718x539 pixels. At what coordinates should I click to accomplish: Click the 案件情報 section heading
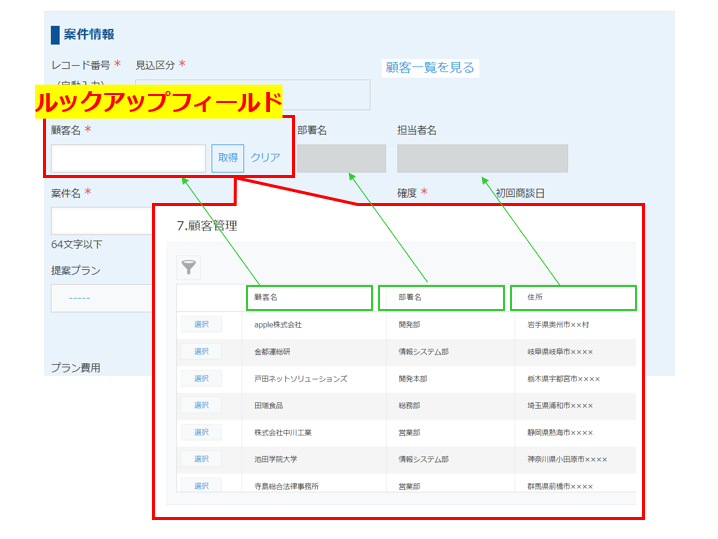tap(89, 34)
